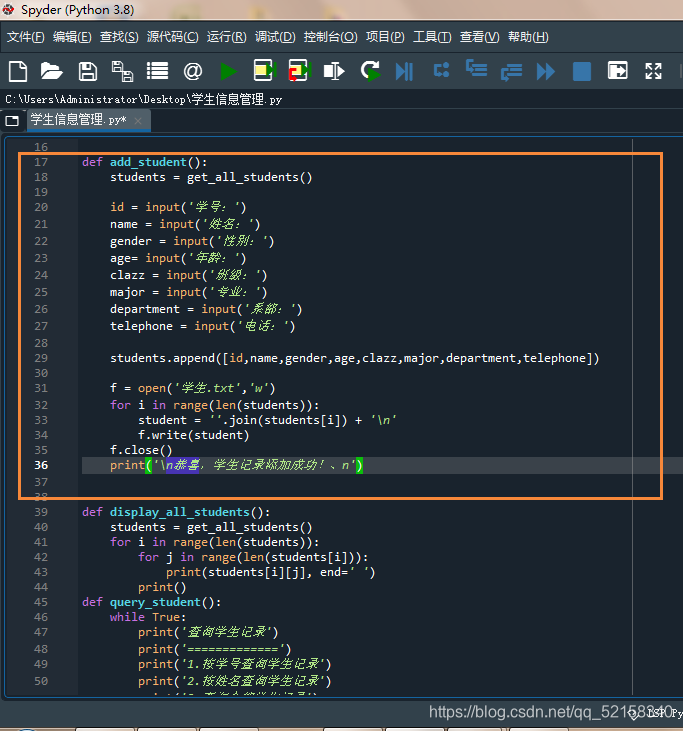The width and height of the screenshot is (683, 731).
Task: Click the 'department = input' line 26
Action: 206,309
